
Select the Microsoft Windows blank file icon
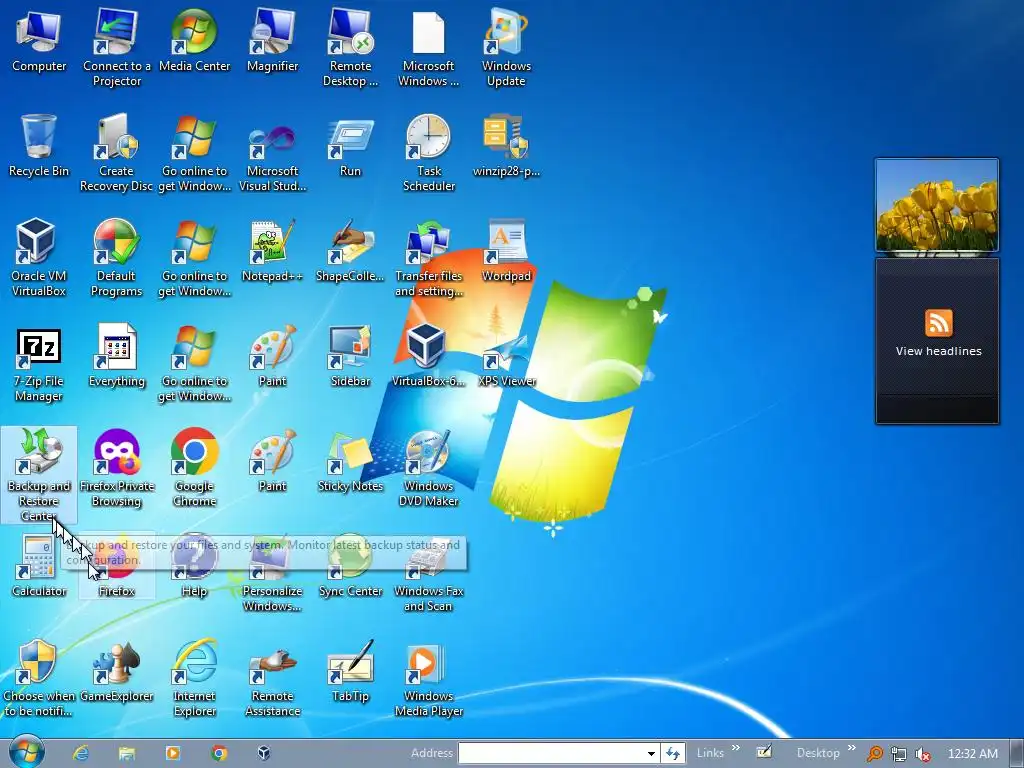tap(428, 47)
